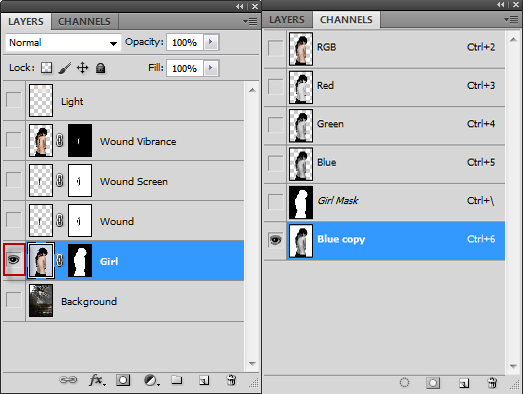Switch to Layers tab in left panel
Screen dimensions: 524x394
coord(26,22)
